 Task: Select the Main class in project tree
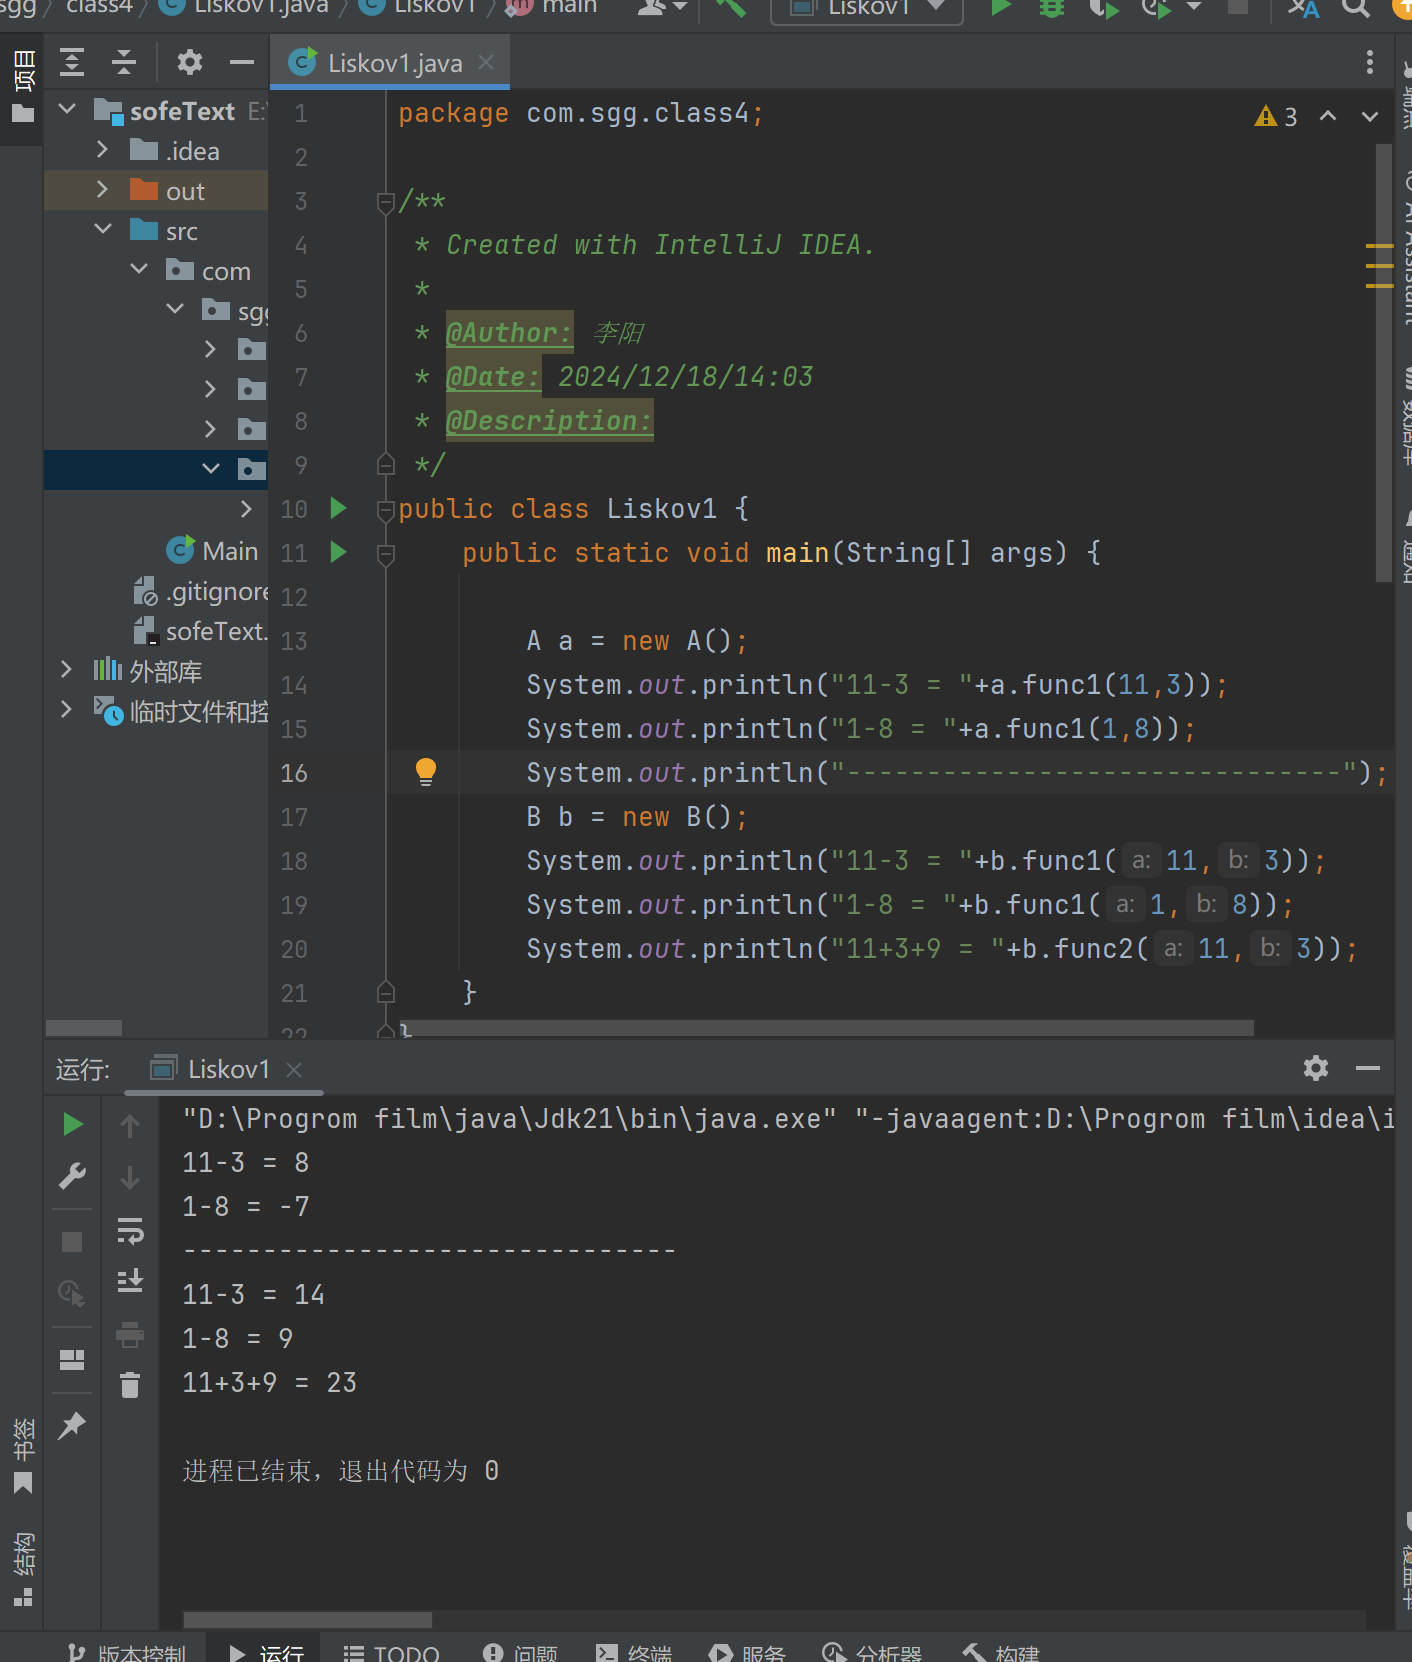(x=229, y=551)
